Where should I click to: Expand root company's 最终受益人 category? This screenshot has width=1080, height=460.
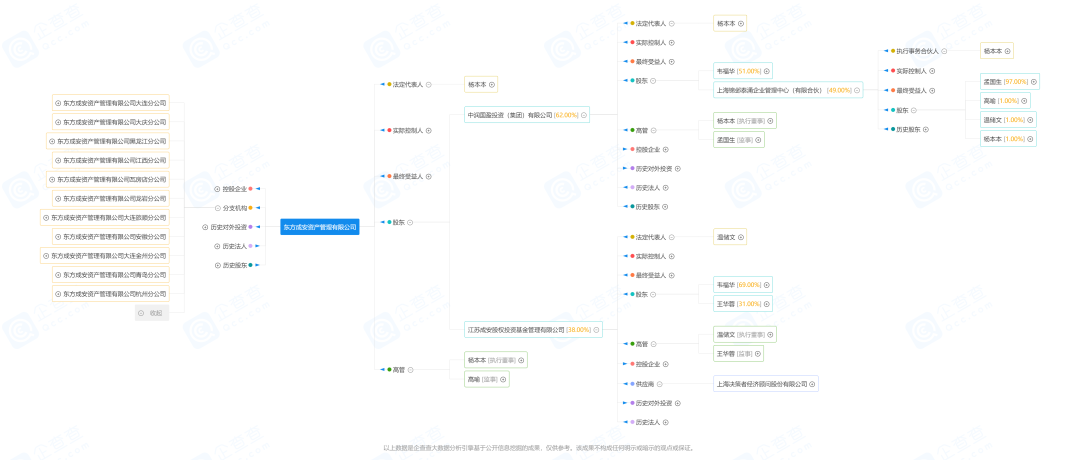pyautogui.click(x=428, y=176)
